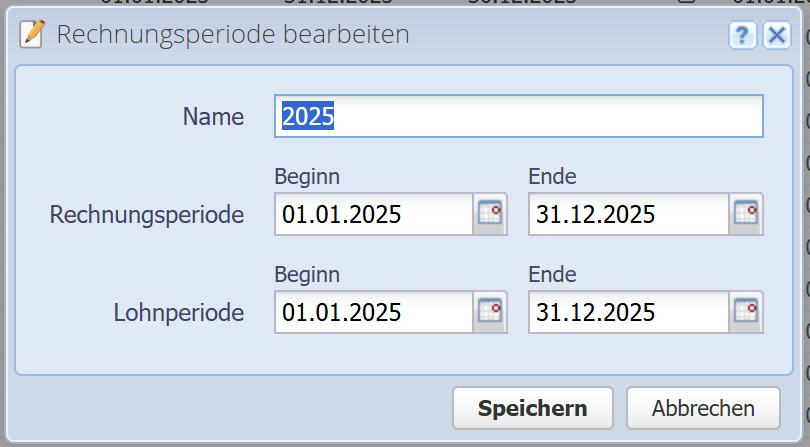The image size is (810, 447).
Task: Select the Lohnperiode Ende date field
Action: [627, 312]
